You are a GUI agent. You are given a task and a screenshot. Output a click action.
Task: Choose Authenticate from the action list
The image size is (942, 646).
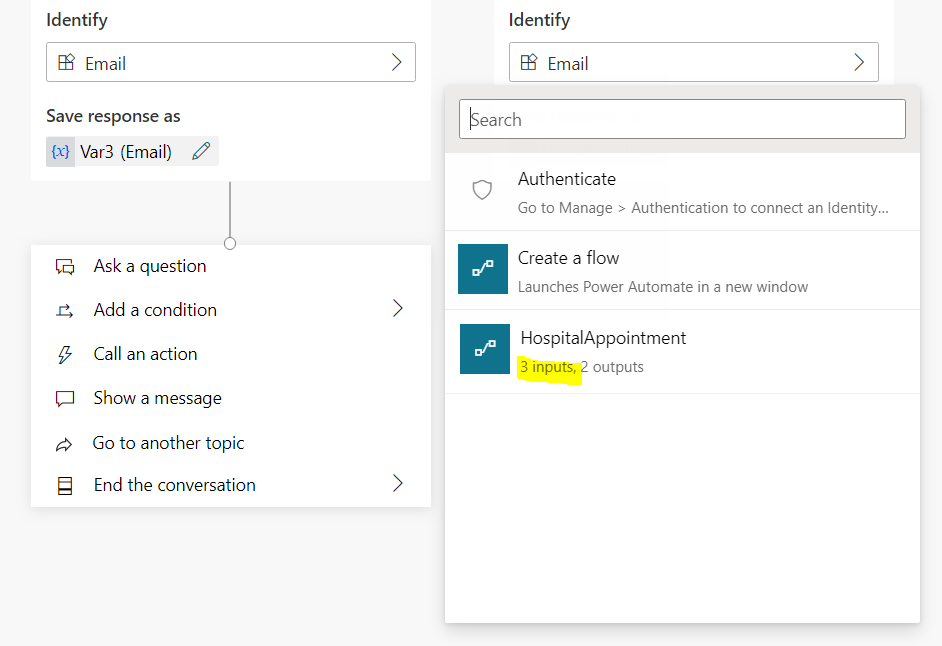(682, 192)
